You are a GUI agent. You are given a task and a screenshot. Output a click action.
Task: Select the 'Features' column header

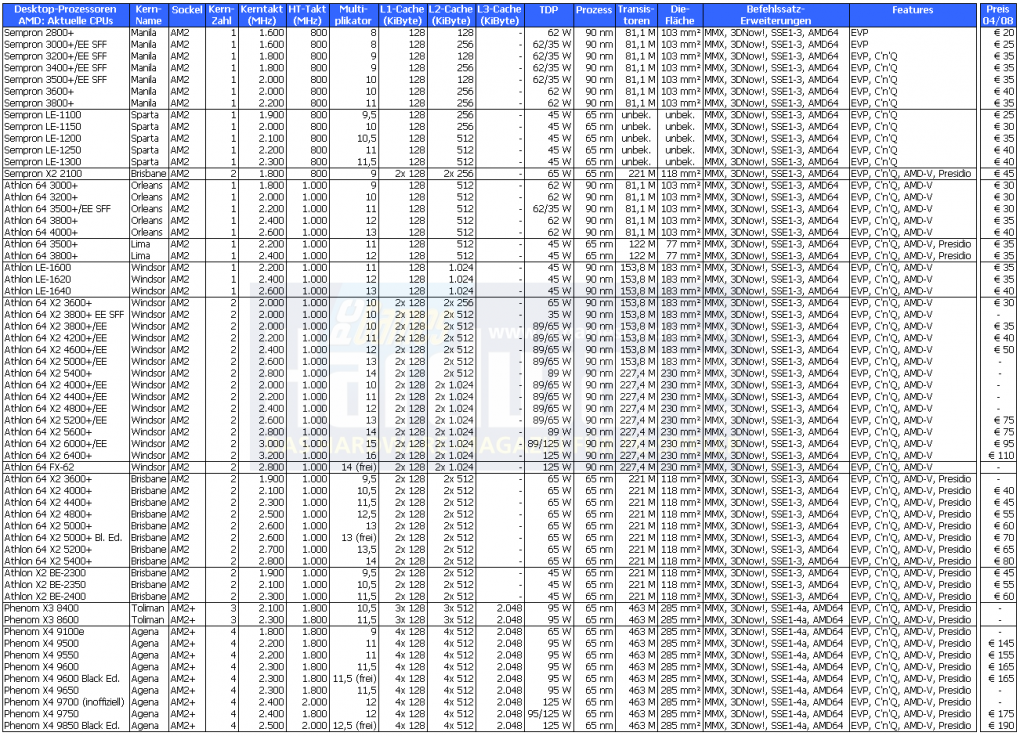(912, 15)
